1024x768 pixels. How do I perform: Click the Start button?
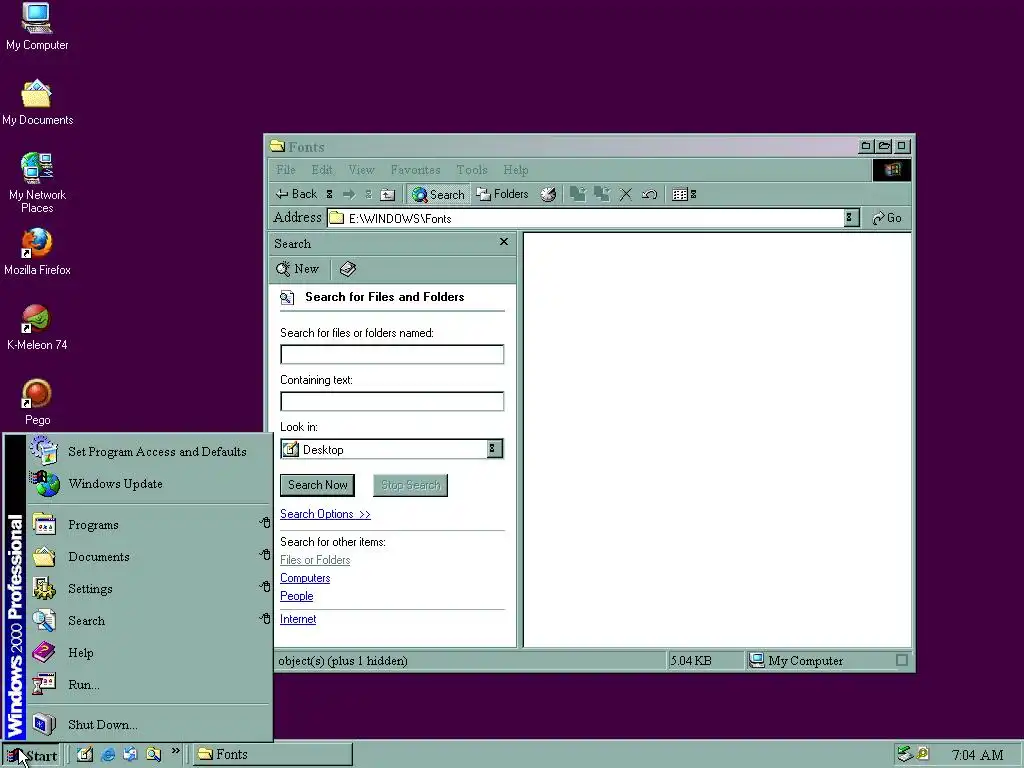click(31, 756)
